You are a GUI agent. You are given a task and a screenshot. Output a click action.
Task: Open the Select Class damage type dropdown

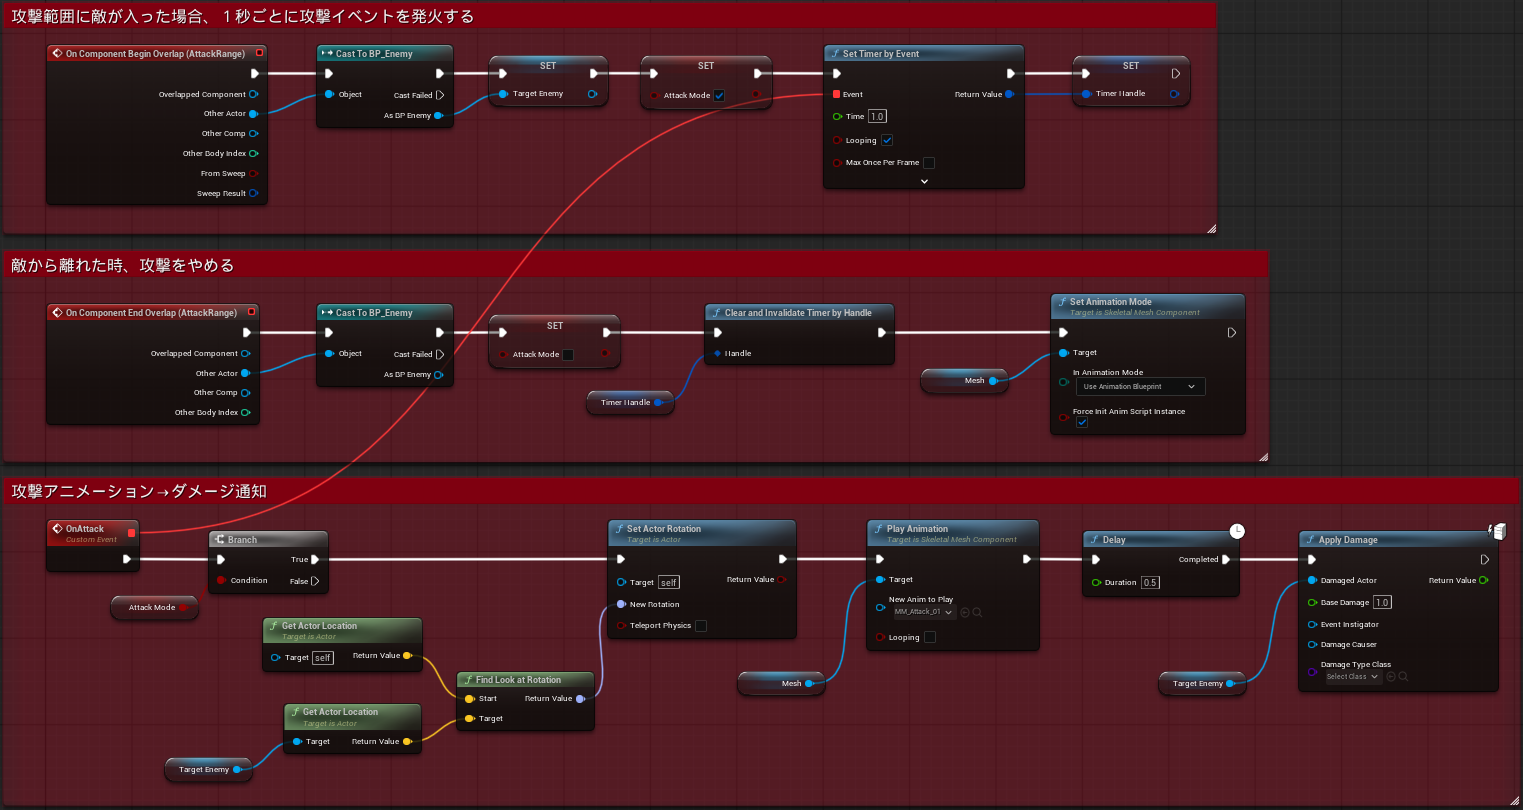tap(1352, 677)
